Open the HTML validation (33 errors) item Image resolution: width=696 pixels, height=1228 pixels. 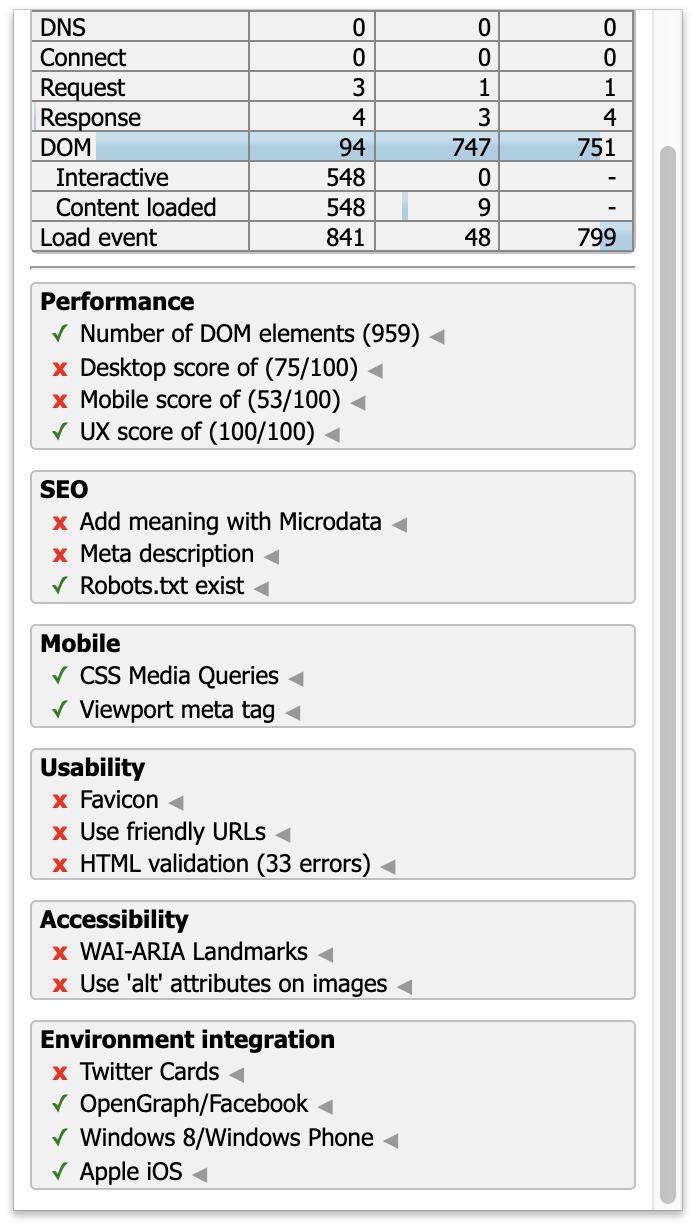[x=224, y=864]
